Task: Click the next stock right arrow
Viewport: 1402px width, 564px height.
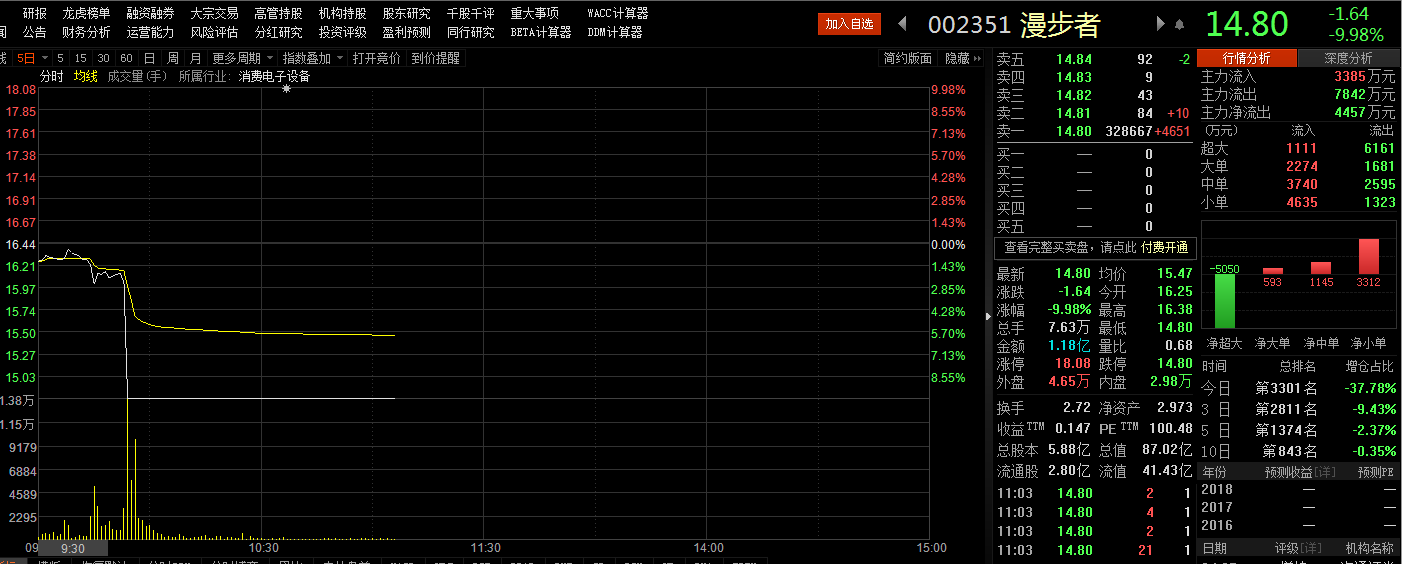Action: point(1160,24)
